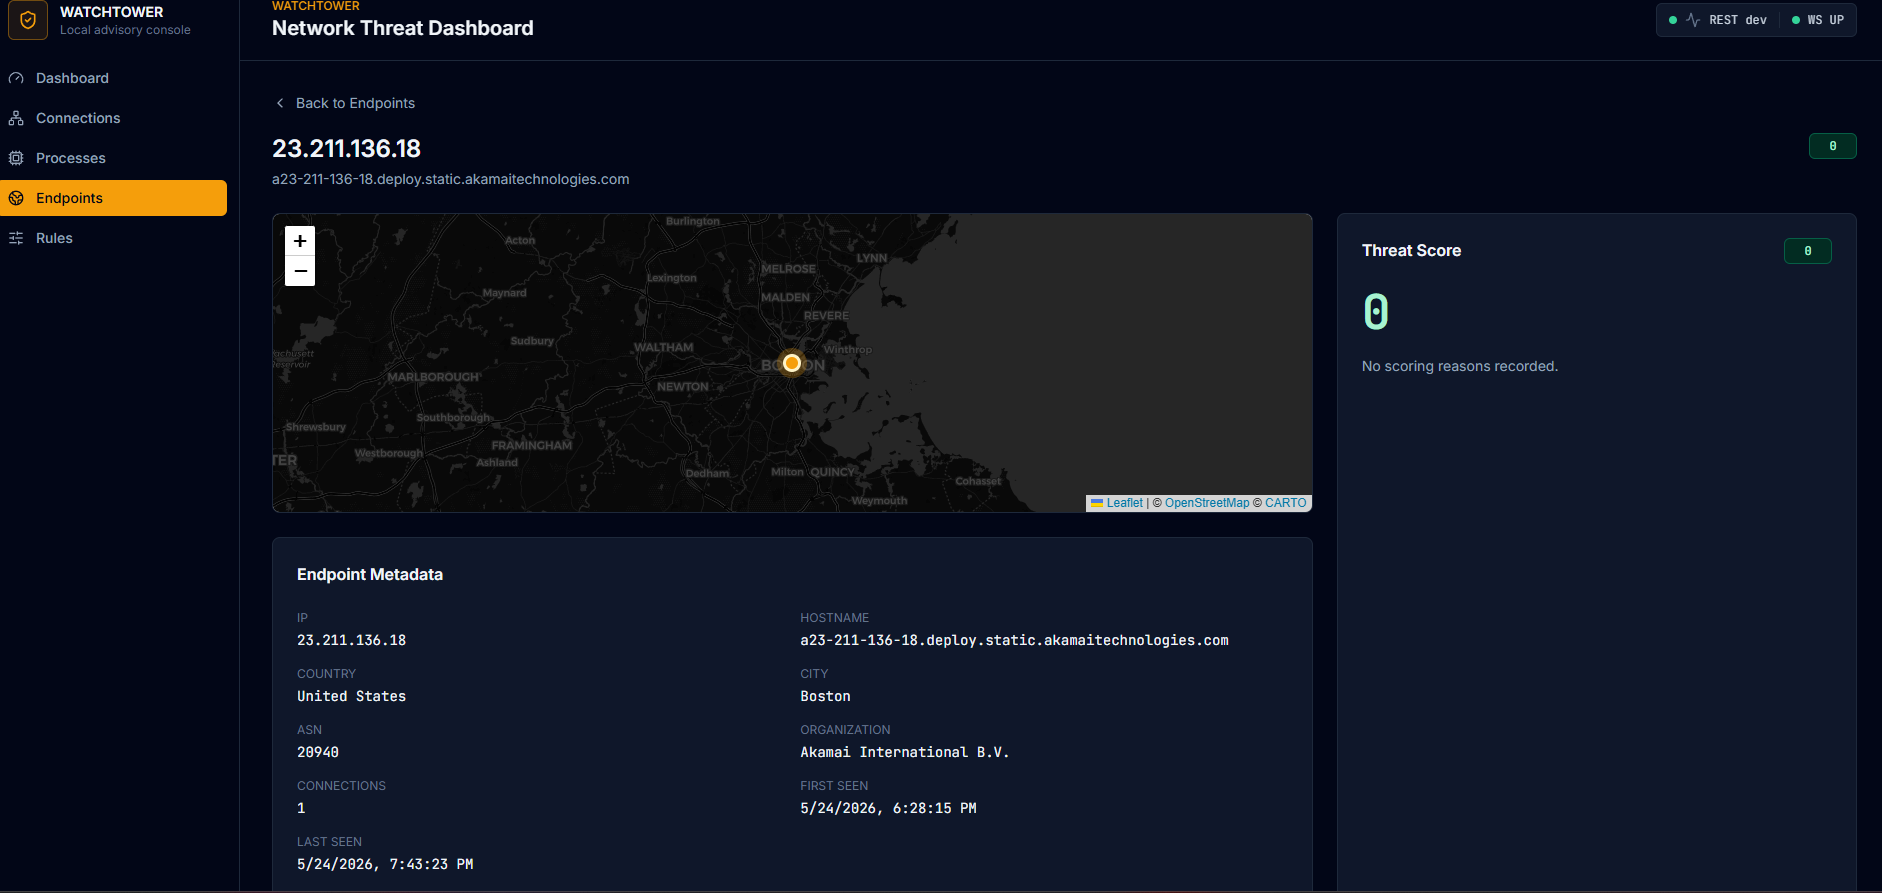The width and height of the screenshot is (1882, 893).
Task: Click the large green threat score number
Action: point(1376,312)
